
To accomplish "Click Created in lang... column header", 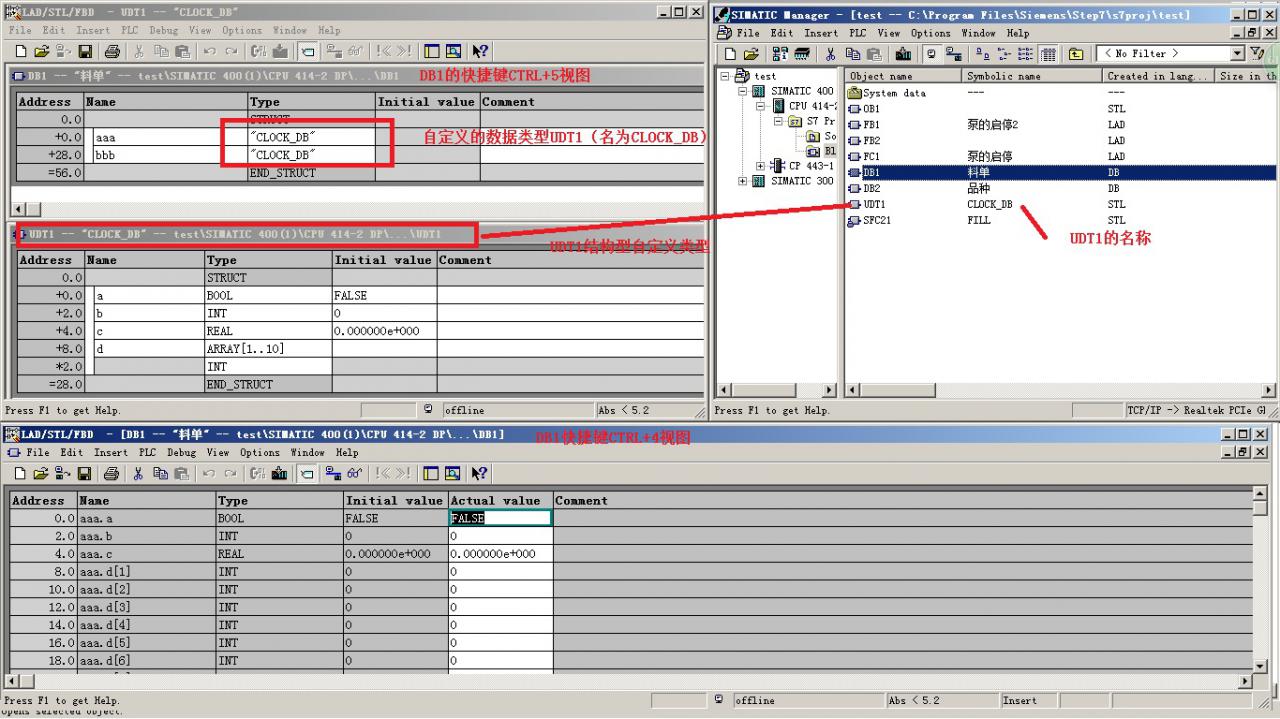I will click(x=1159, y=76).
